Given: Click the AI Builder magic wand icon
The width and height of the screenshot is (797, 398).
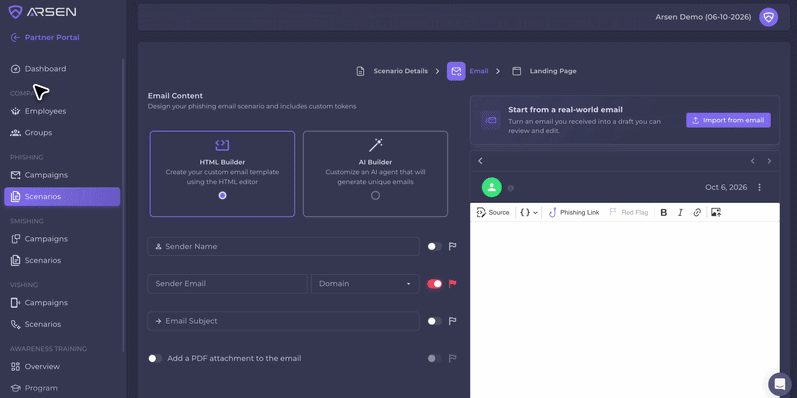Looking at the screenshot, I should pyautogui.click(x=376, y=145).
